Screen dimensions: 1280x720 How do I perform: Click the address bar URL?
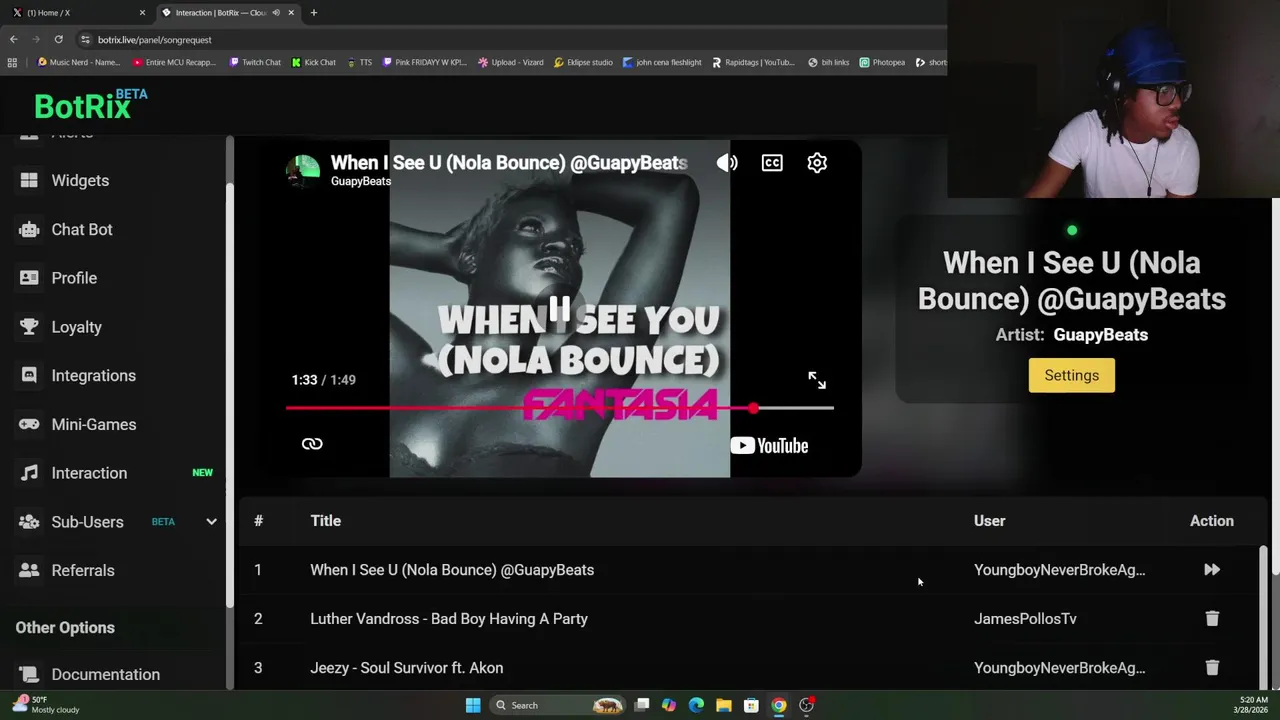click(154, 40)
